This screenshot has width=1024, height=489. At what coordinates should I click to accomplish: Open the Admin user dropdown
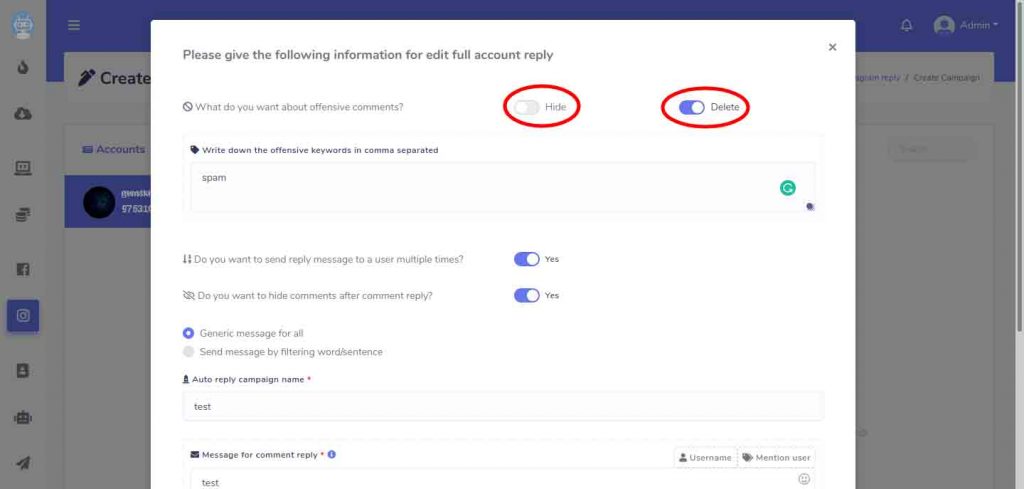966,25
